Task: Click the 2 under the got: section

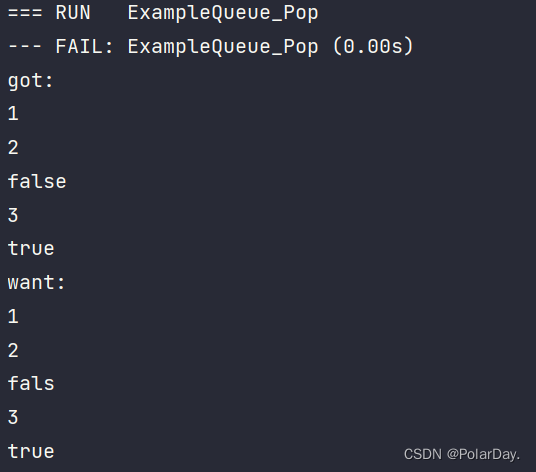Action: (x=13, y=148)
